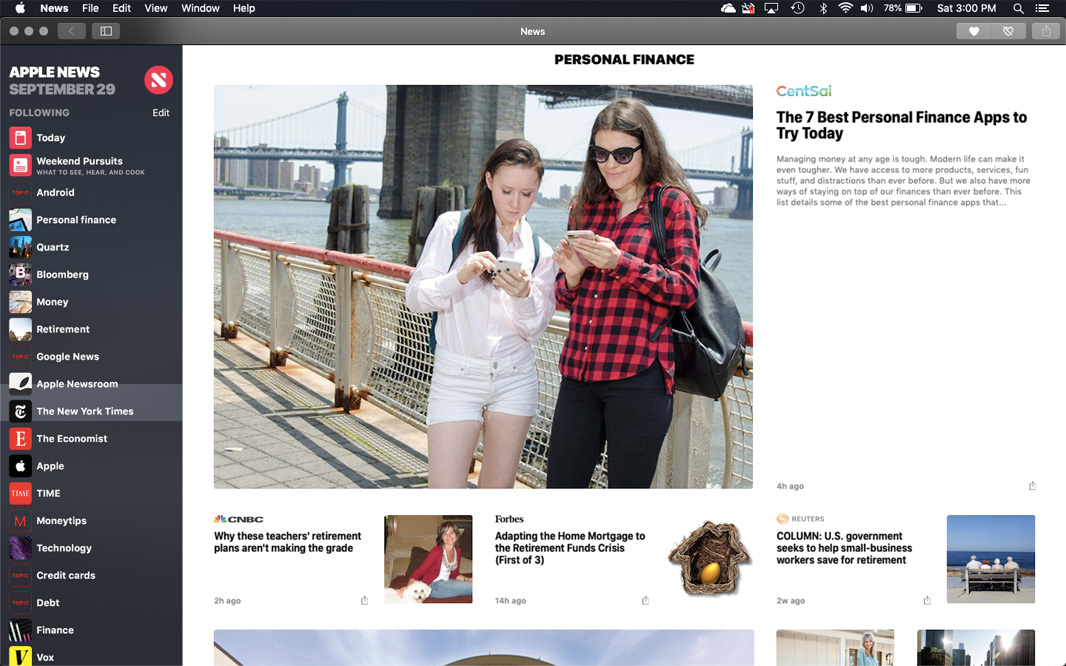Screen dimensions: 1066x666
Task: Click the heart Love button in toolbar
Action: [x=974, y=31]
